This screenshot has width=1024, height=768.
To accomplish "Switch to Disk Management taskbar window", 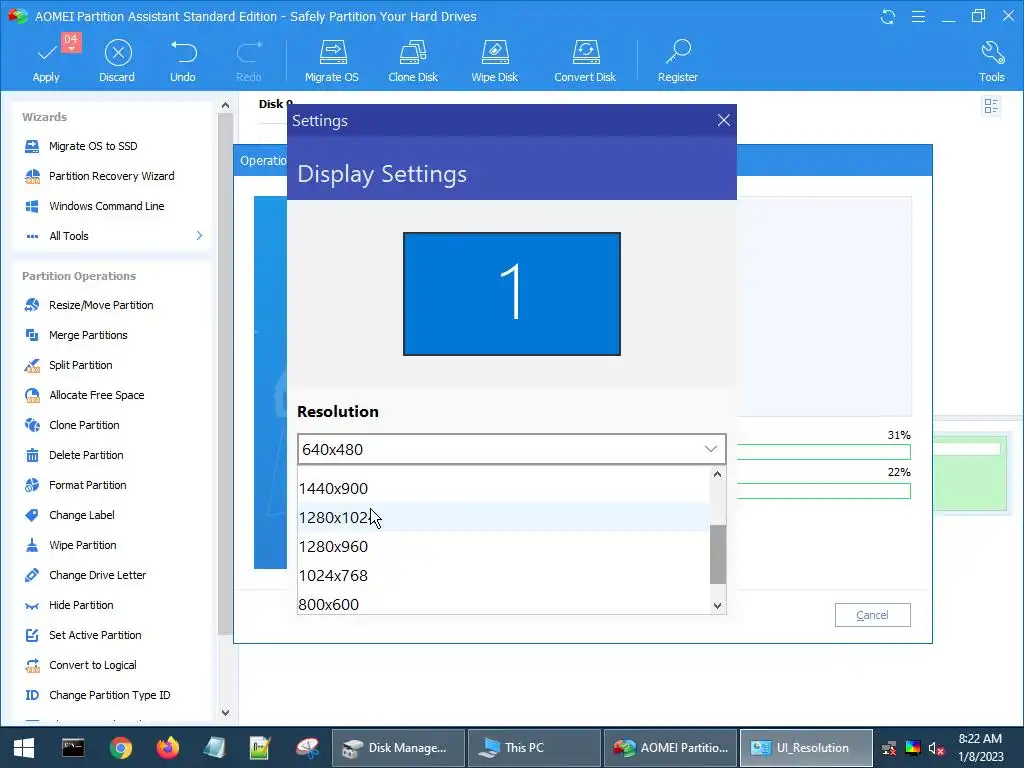I will [398, 748].
